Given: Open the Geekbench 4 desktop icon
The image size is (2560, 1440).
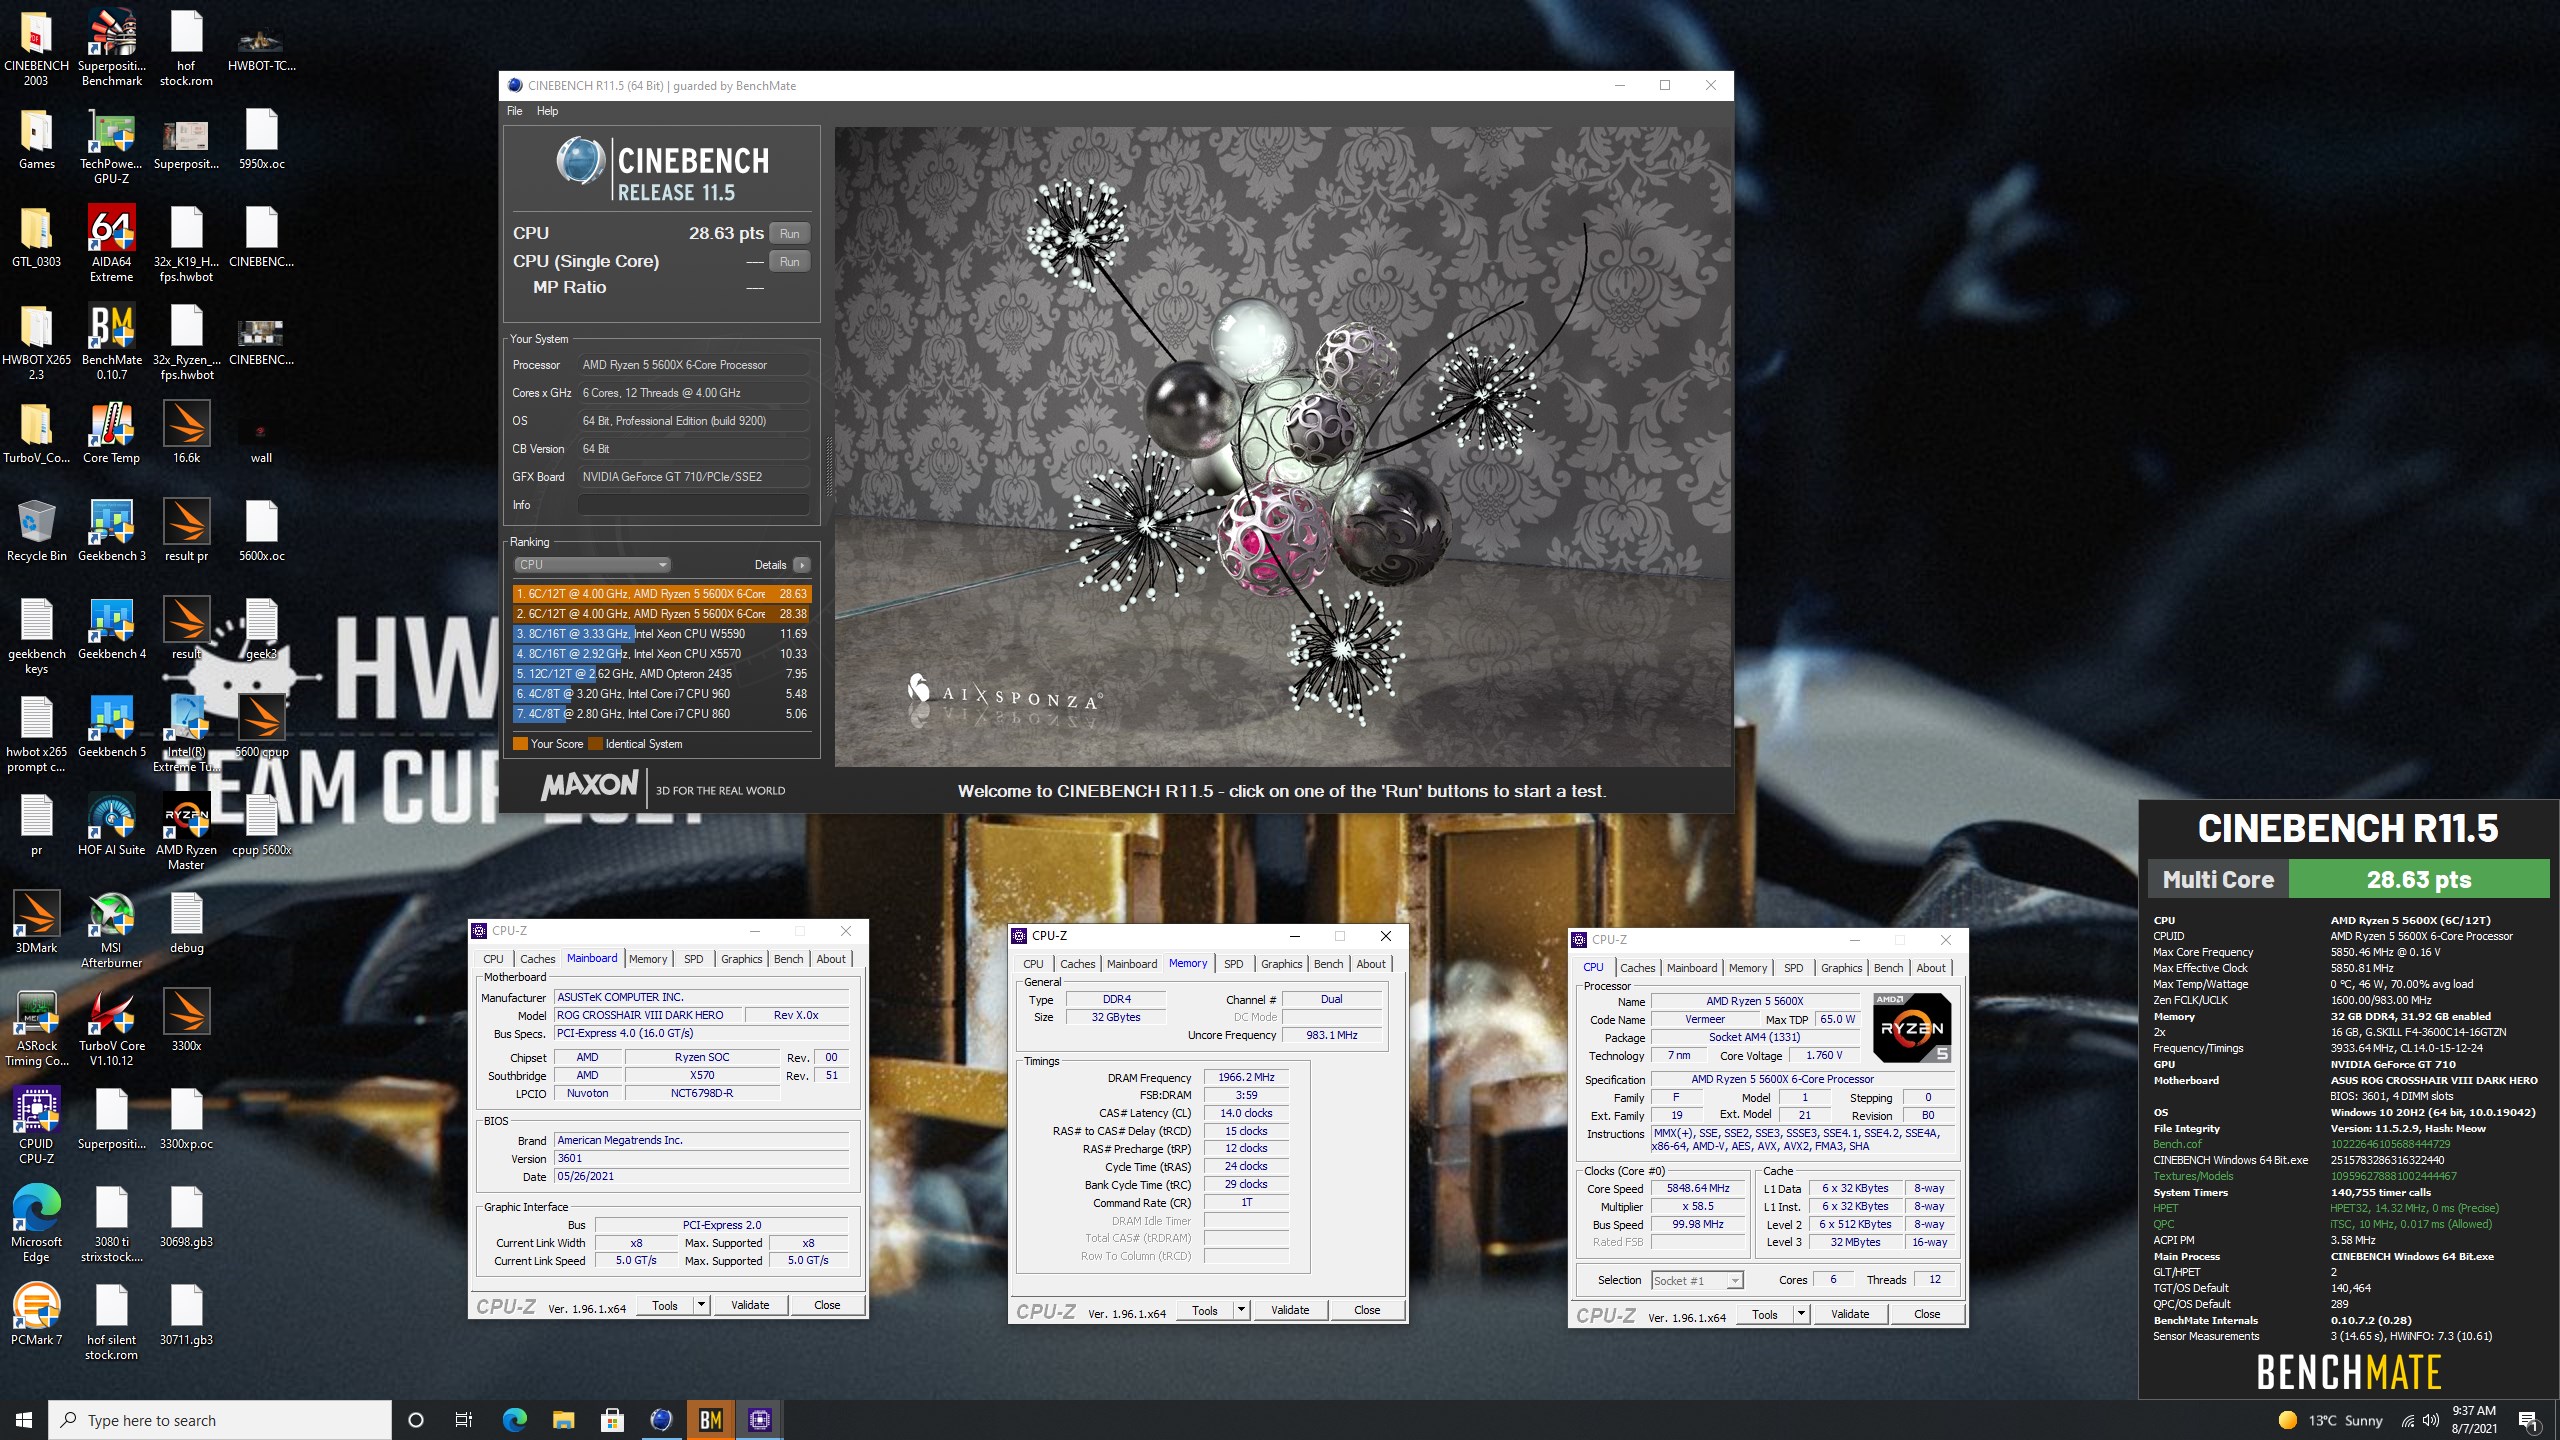Looking at the screenshot, I should coord(111,629).
